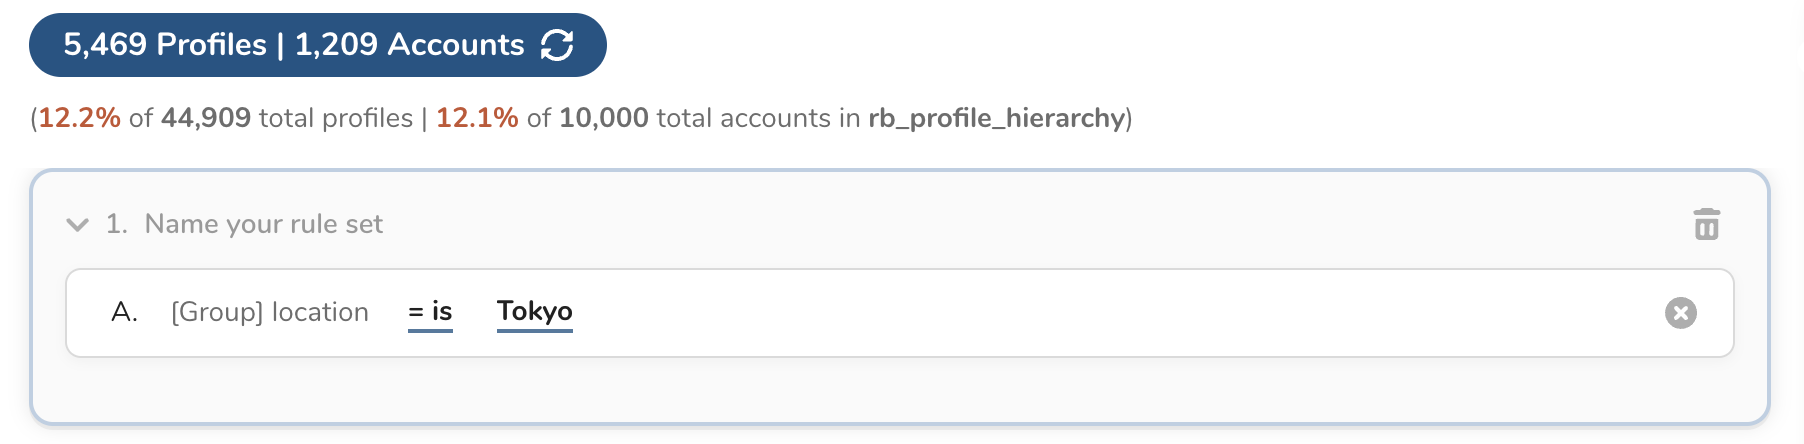The image size is (1804, 444).
Task: Click the "Name your rule set" field
Action: coord(263,224)
